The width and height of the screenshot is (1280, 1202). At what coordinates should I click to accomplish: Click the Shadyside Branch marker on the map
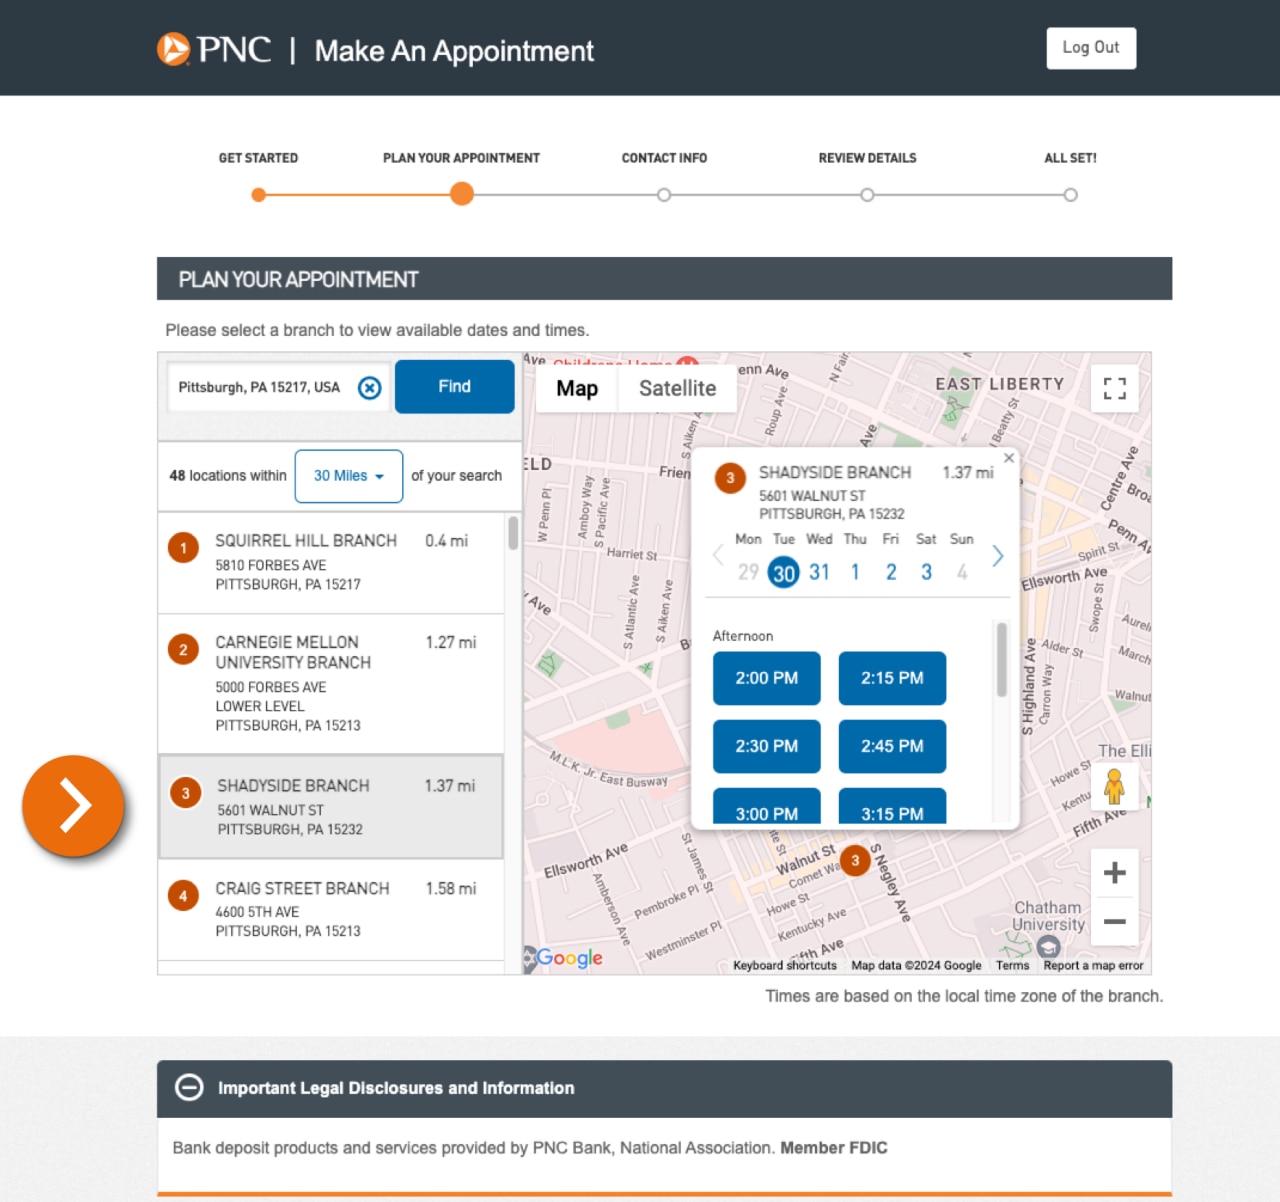(855, 860)
